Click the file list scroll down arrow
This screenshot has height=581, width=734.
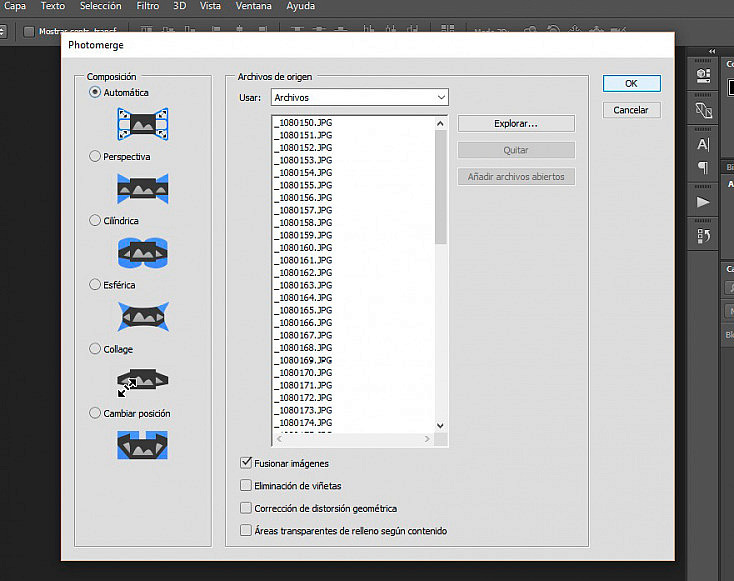pyautogui.click(x=440, y=426)
